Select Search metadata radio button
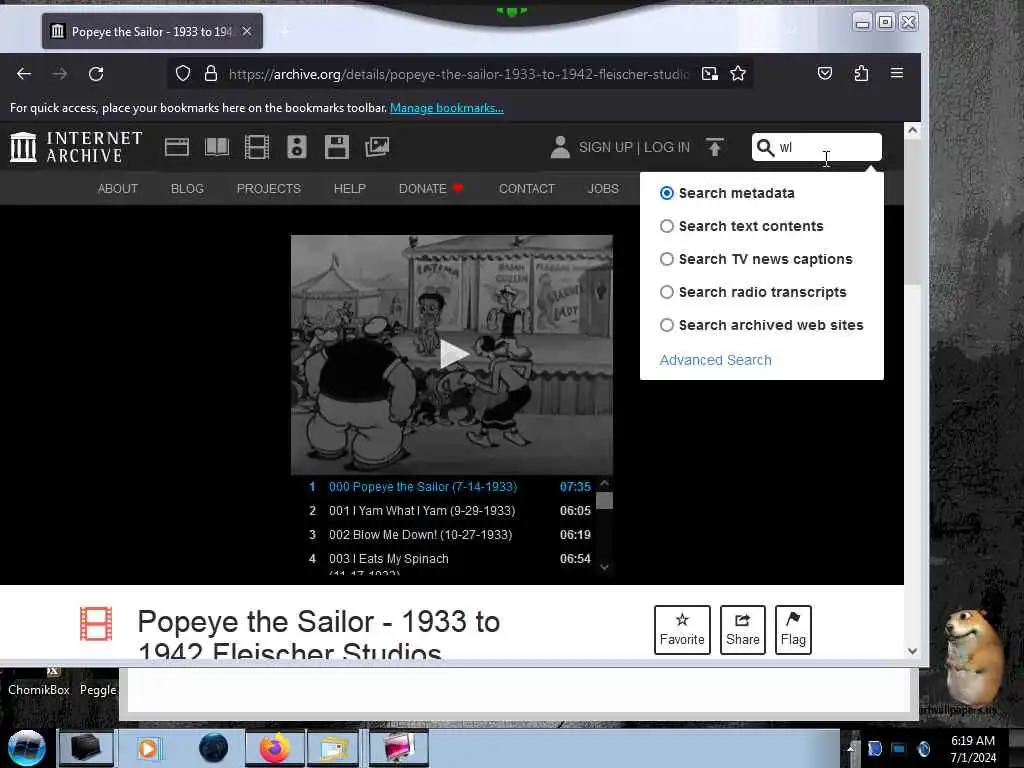1024x768 pixels. pyautogui.click(x=666, y=193)
